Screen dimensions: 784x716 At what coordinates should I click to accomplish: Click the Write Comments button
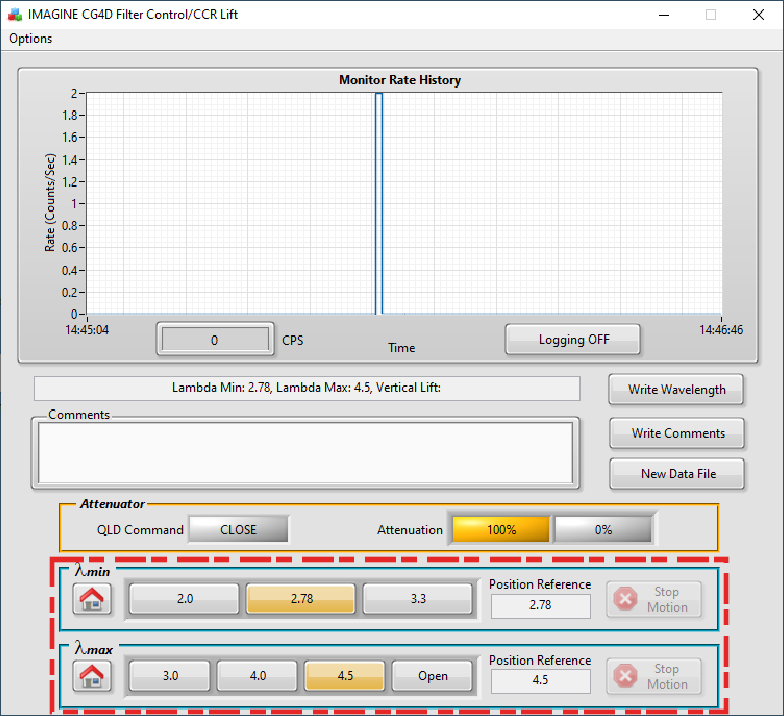pyautogui.click(x=677, y=433)
